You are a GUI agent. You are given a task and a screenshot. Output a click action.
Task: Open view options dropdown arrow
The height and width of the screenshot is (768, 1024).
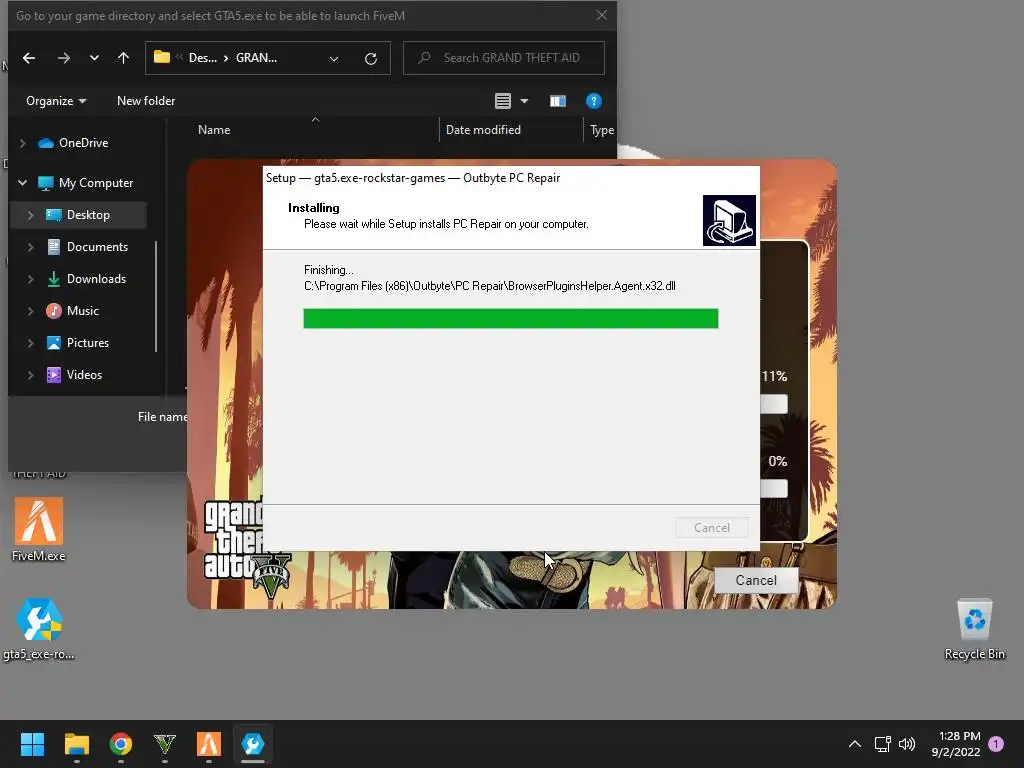pos(524,101)
